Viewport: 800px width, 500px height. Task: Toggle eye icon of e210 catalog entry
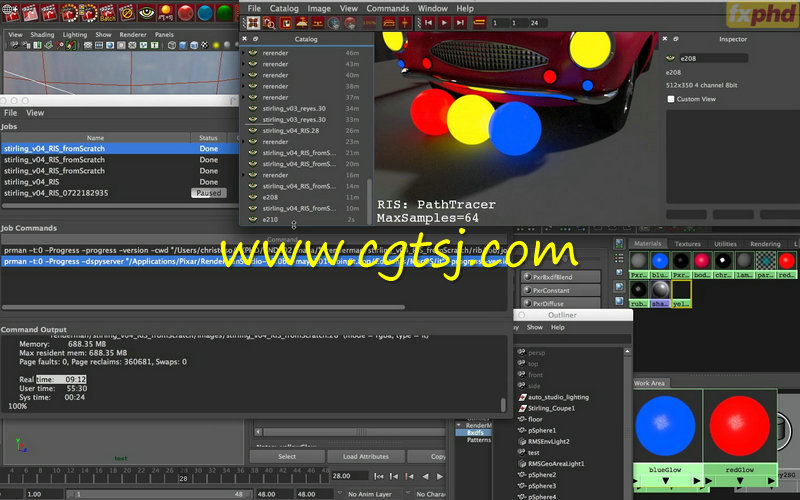point(253,219)
